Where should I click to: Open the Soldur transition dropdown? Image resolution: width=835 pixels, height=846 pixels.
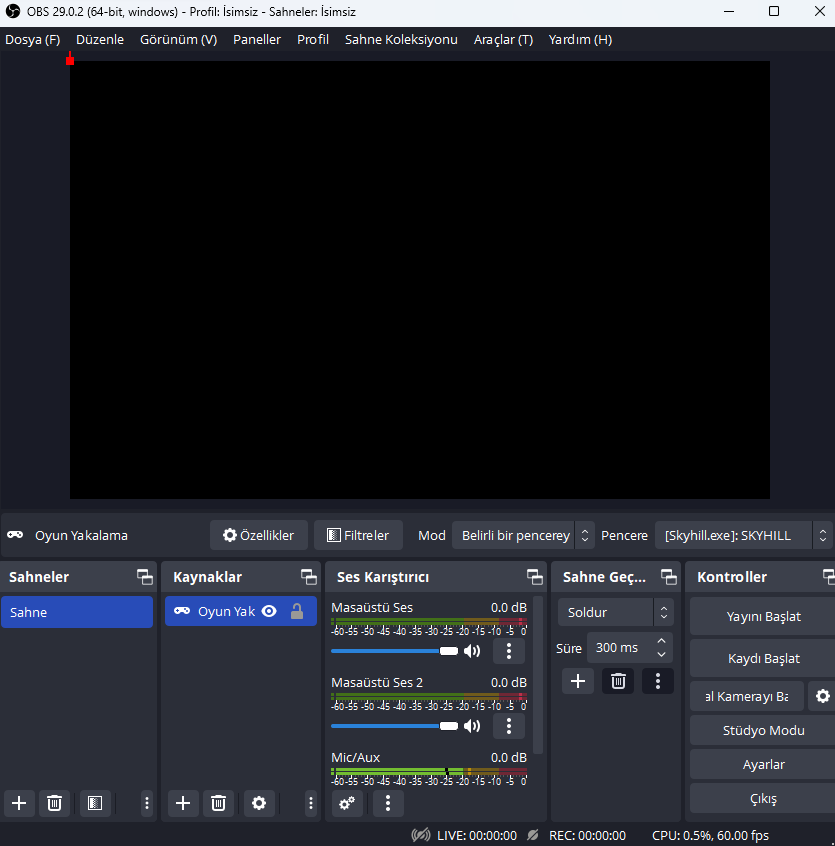[615, 612]
